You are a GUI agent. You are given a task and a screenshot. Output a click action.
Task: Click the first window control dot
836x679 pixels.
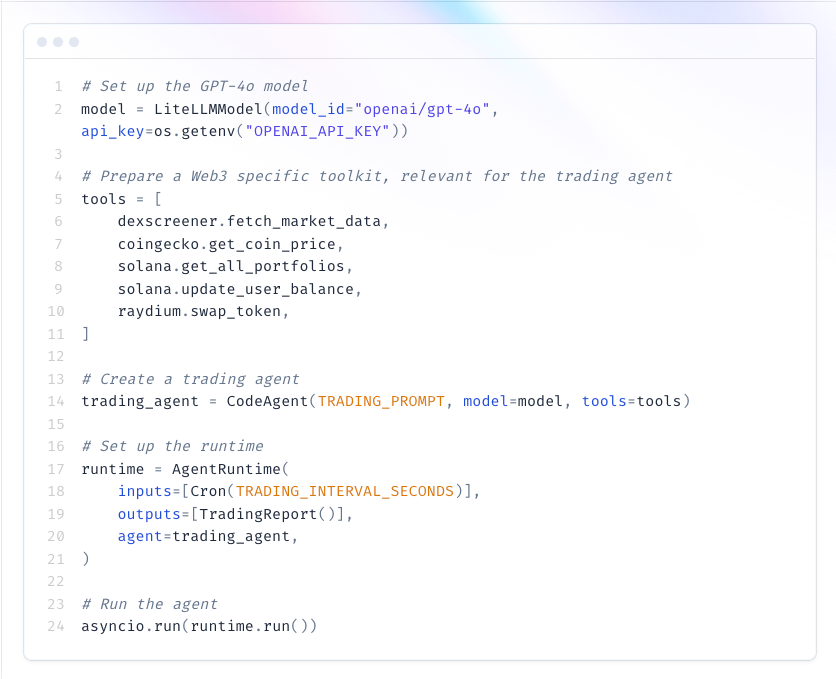42,42
